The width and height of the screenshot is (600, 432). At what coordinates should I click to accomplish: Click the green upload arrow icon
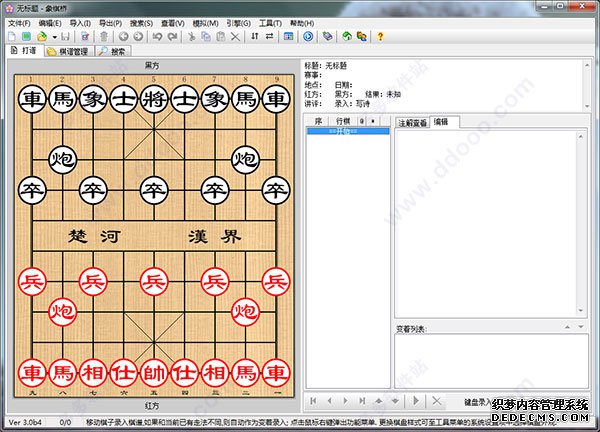(x=347, y=36)
